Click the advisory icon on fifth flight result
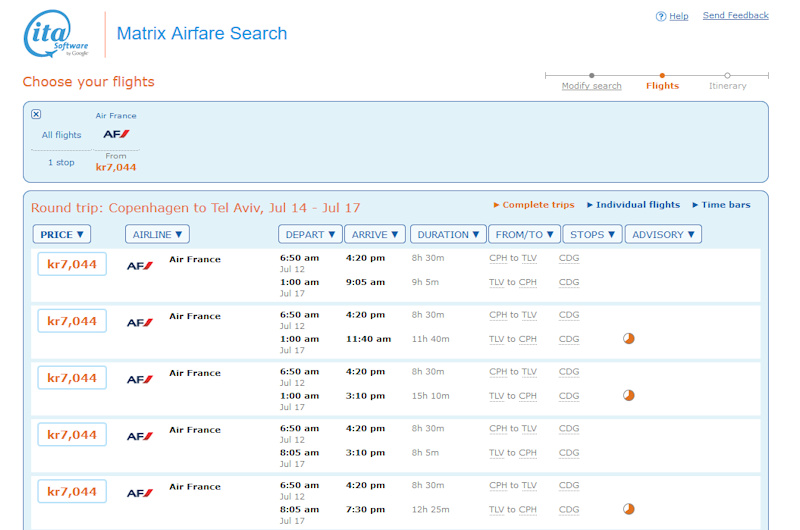 tap(628, 509)
